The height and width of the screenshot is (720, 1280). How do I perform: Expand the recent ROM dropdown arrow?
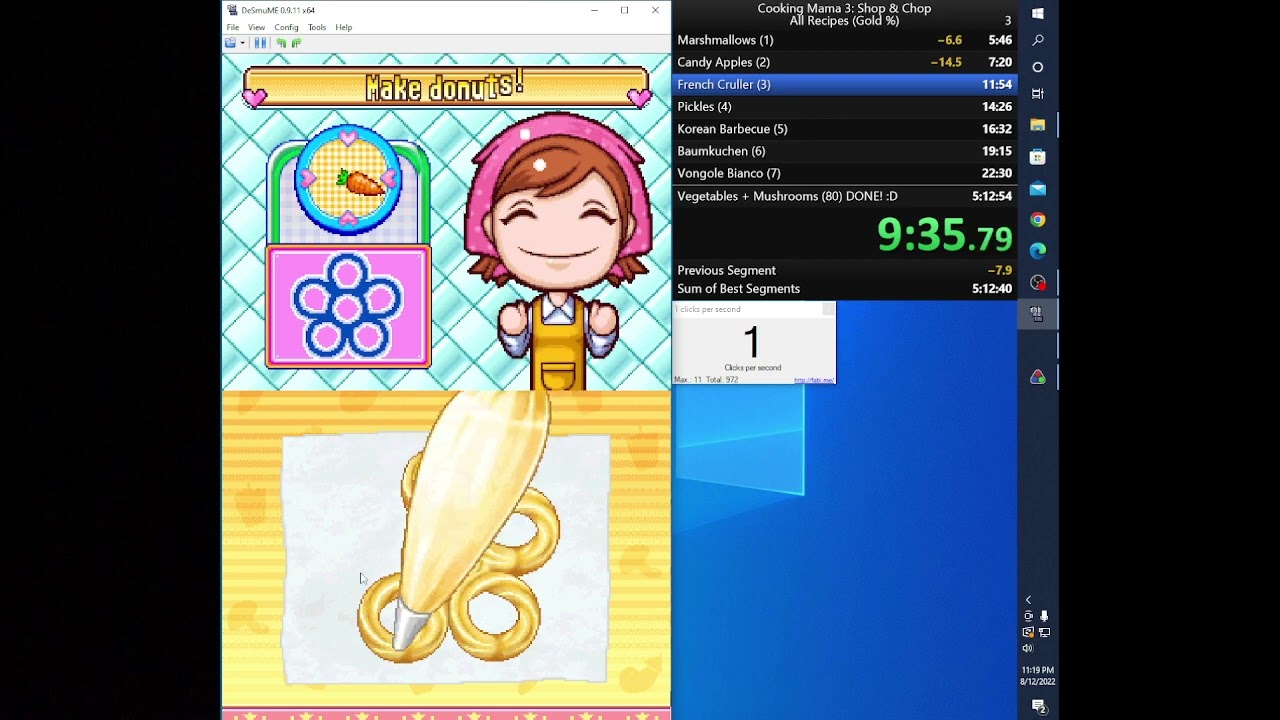242,43
